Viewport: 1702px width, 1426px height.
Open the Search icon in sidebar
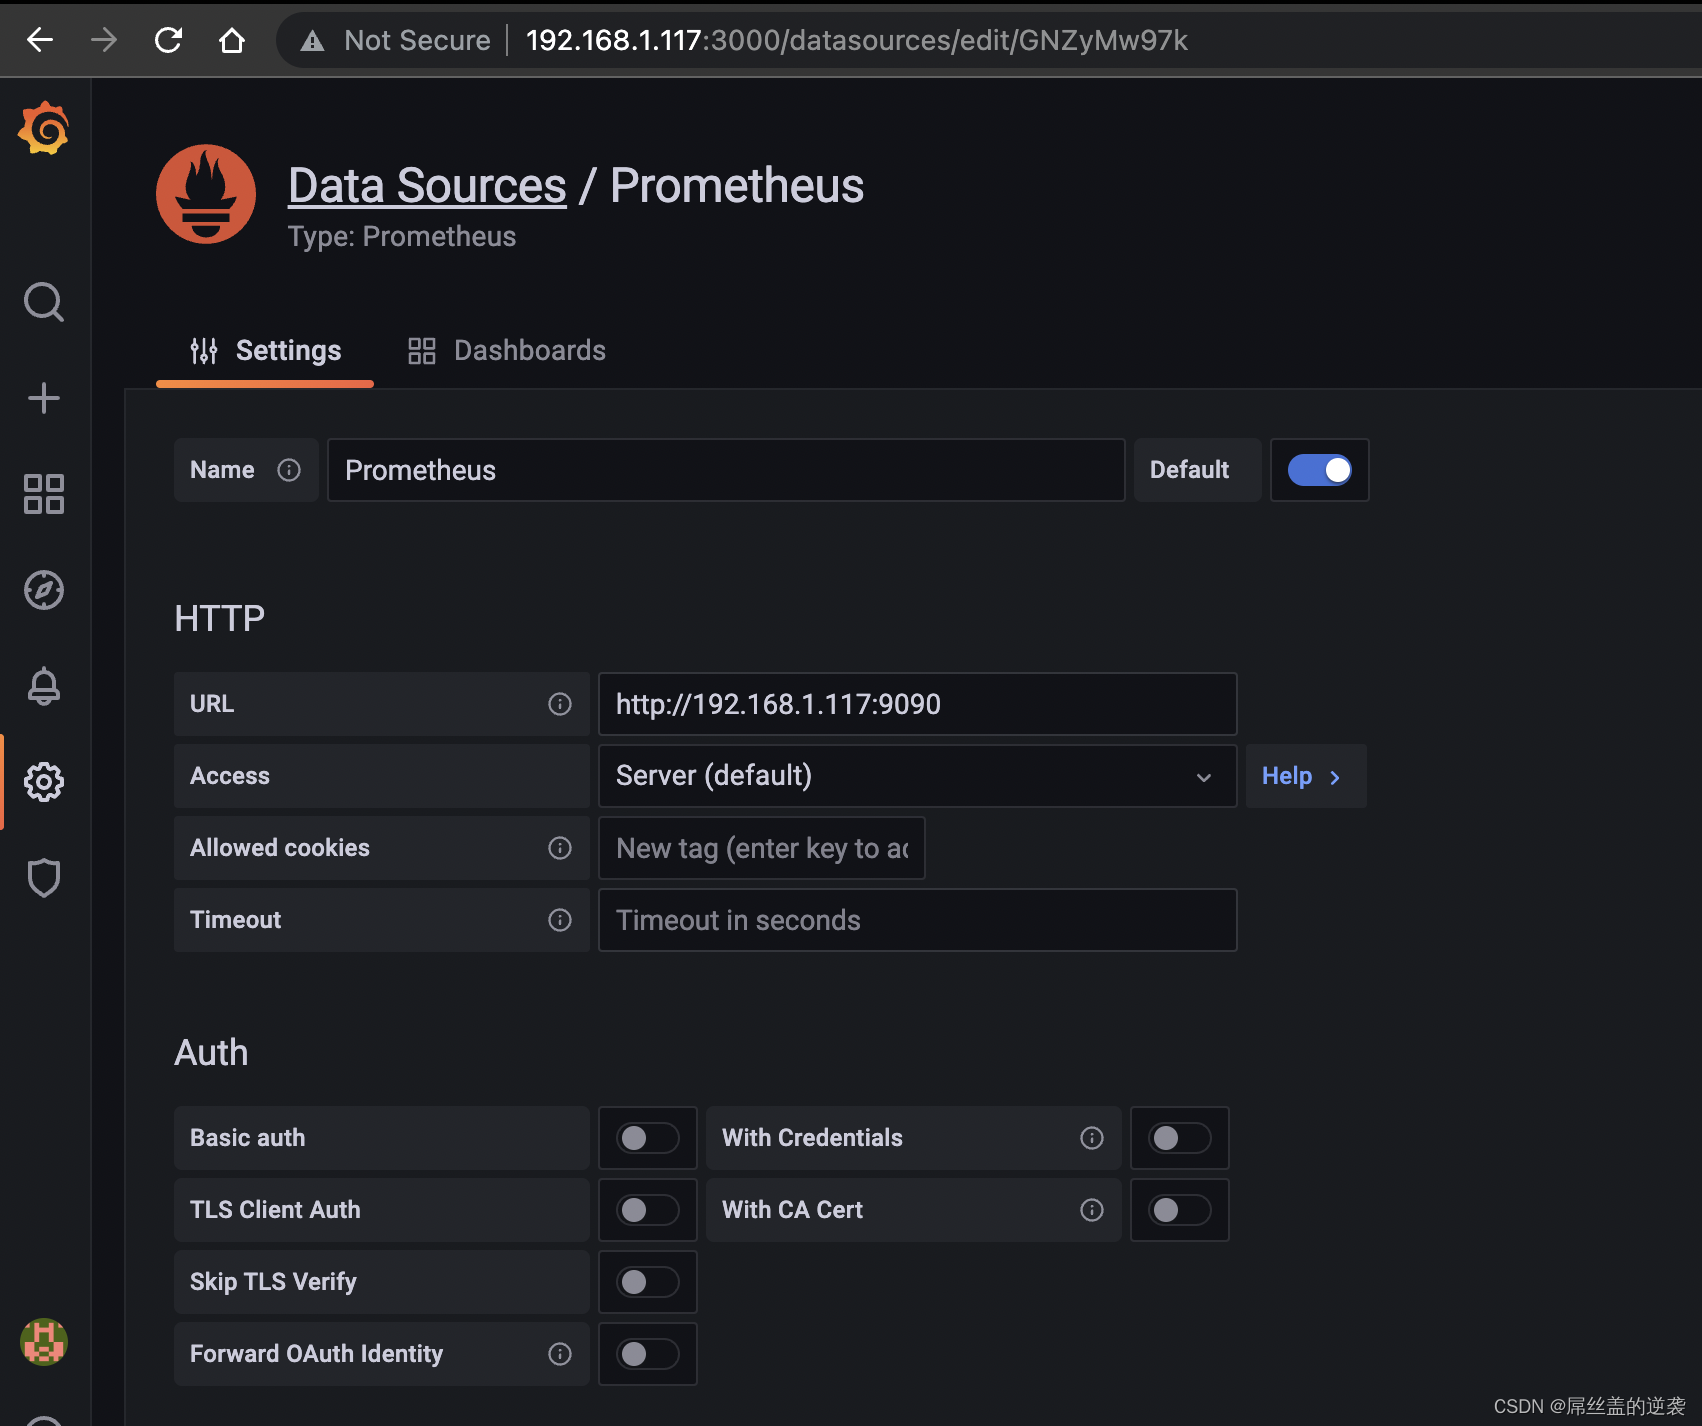tap(44, 301)
